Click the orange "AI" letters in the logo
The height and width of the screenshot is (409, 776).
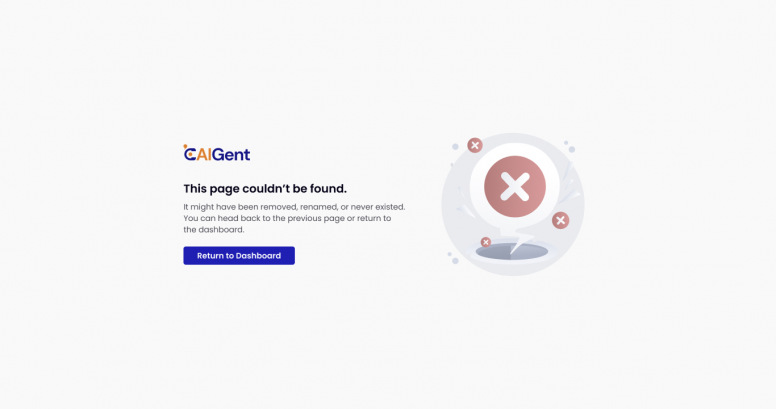point(204,154)
